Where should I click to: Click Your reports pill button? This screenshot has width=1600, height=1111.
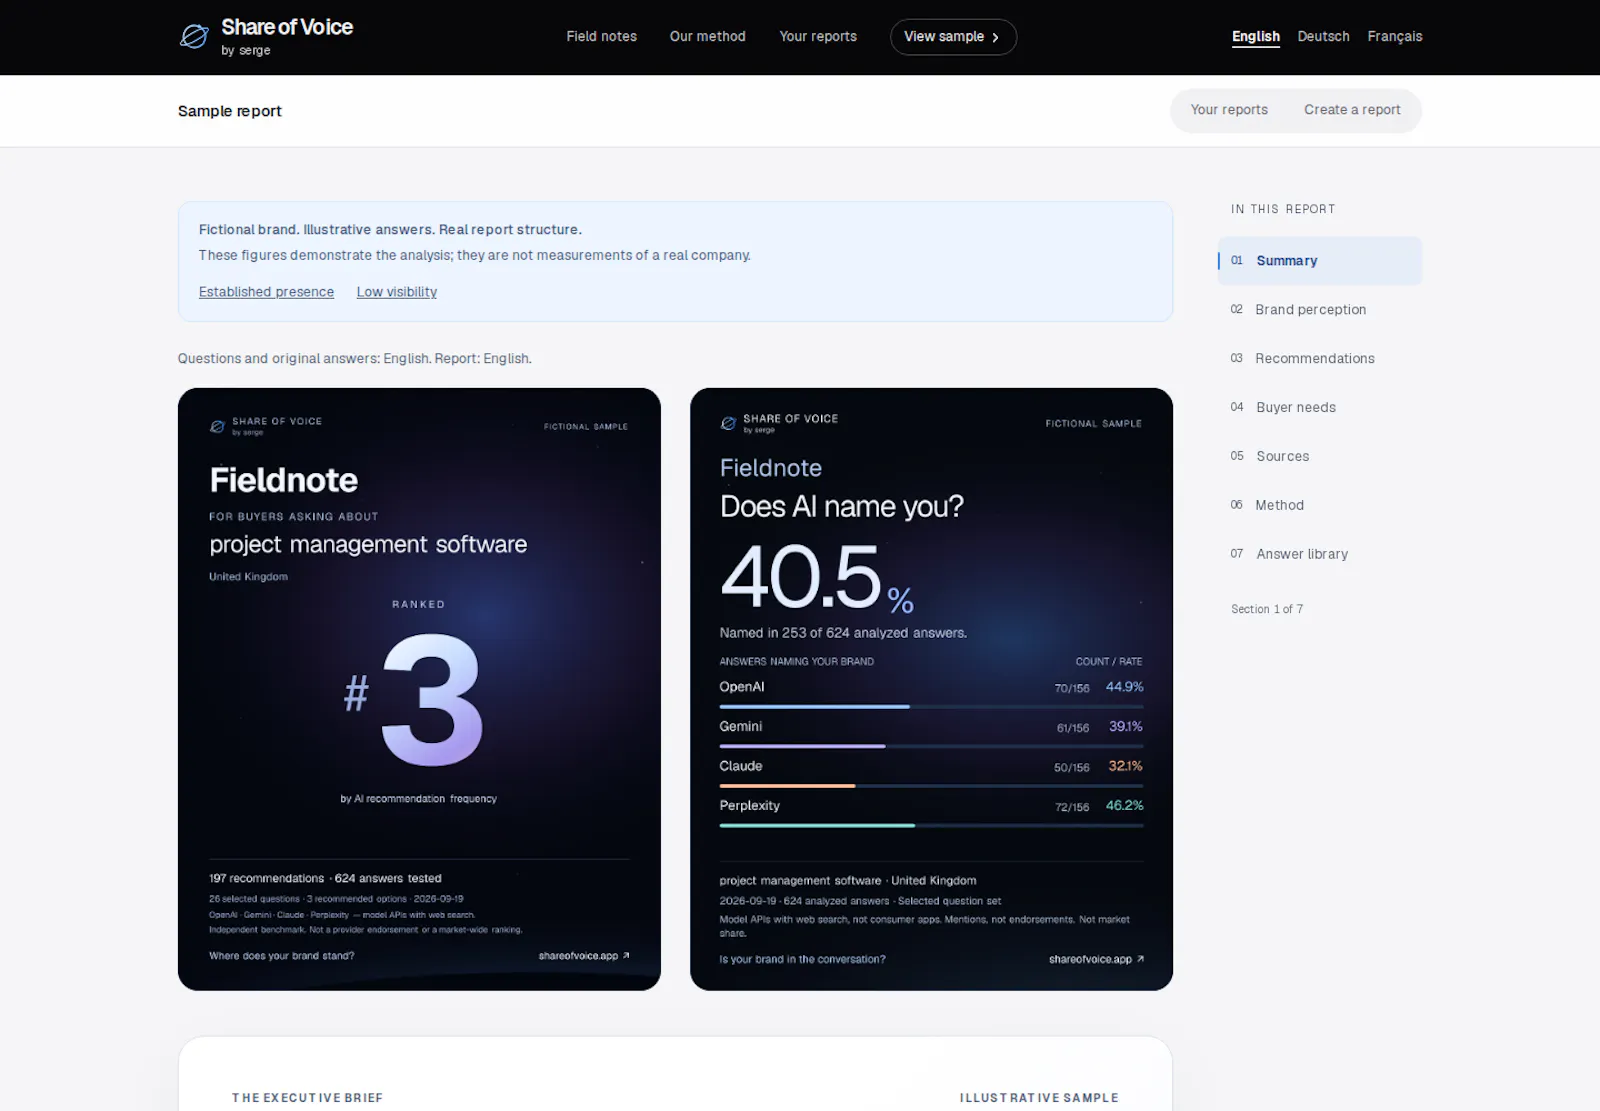point(1229,110)
